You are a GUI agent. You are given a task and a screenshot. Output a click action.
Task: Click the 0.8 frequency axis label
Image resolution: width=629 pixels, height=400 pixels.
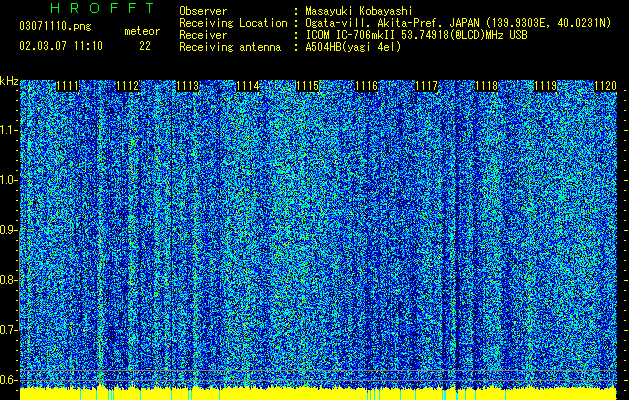8,280
